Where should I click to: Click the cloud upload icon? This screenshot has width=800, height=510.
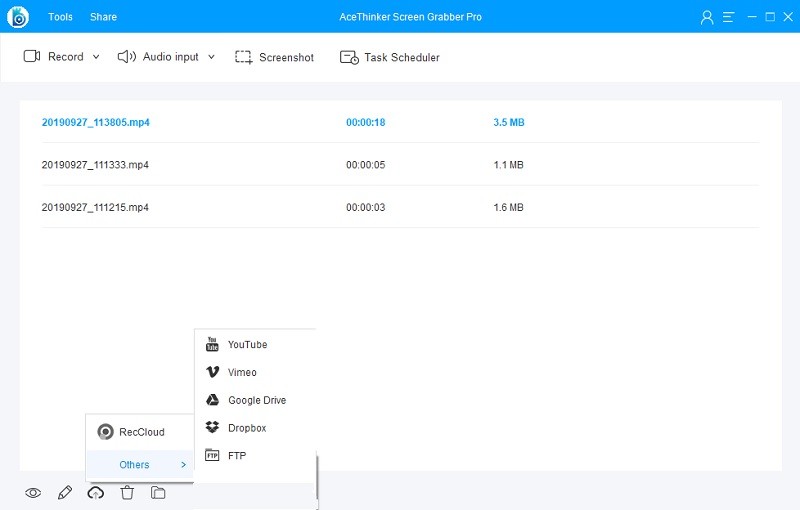tap(96, 492)
